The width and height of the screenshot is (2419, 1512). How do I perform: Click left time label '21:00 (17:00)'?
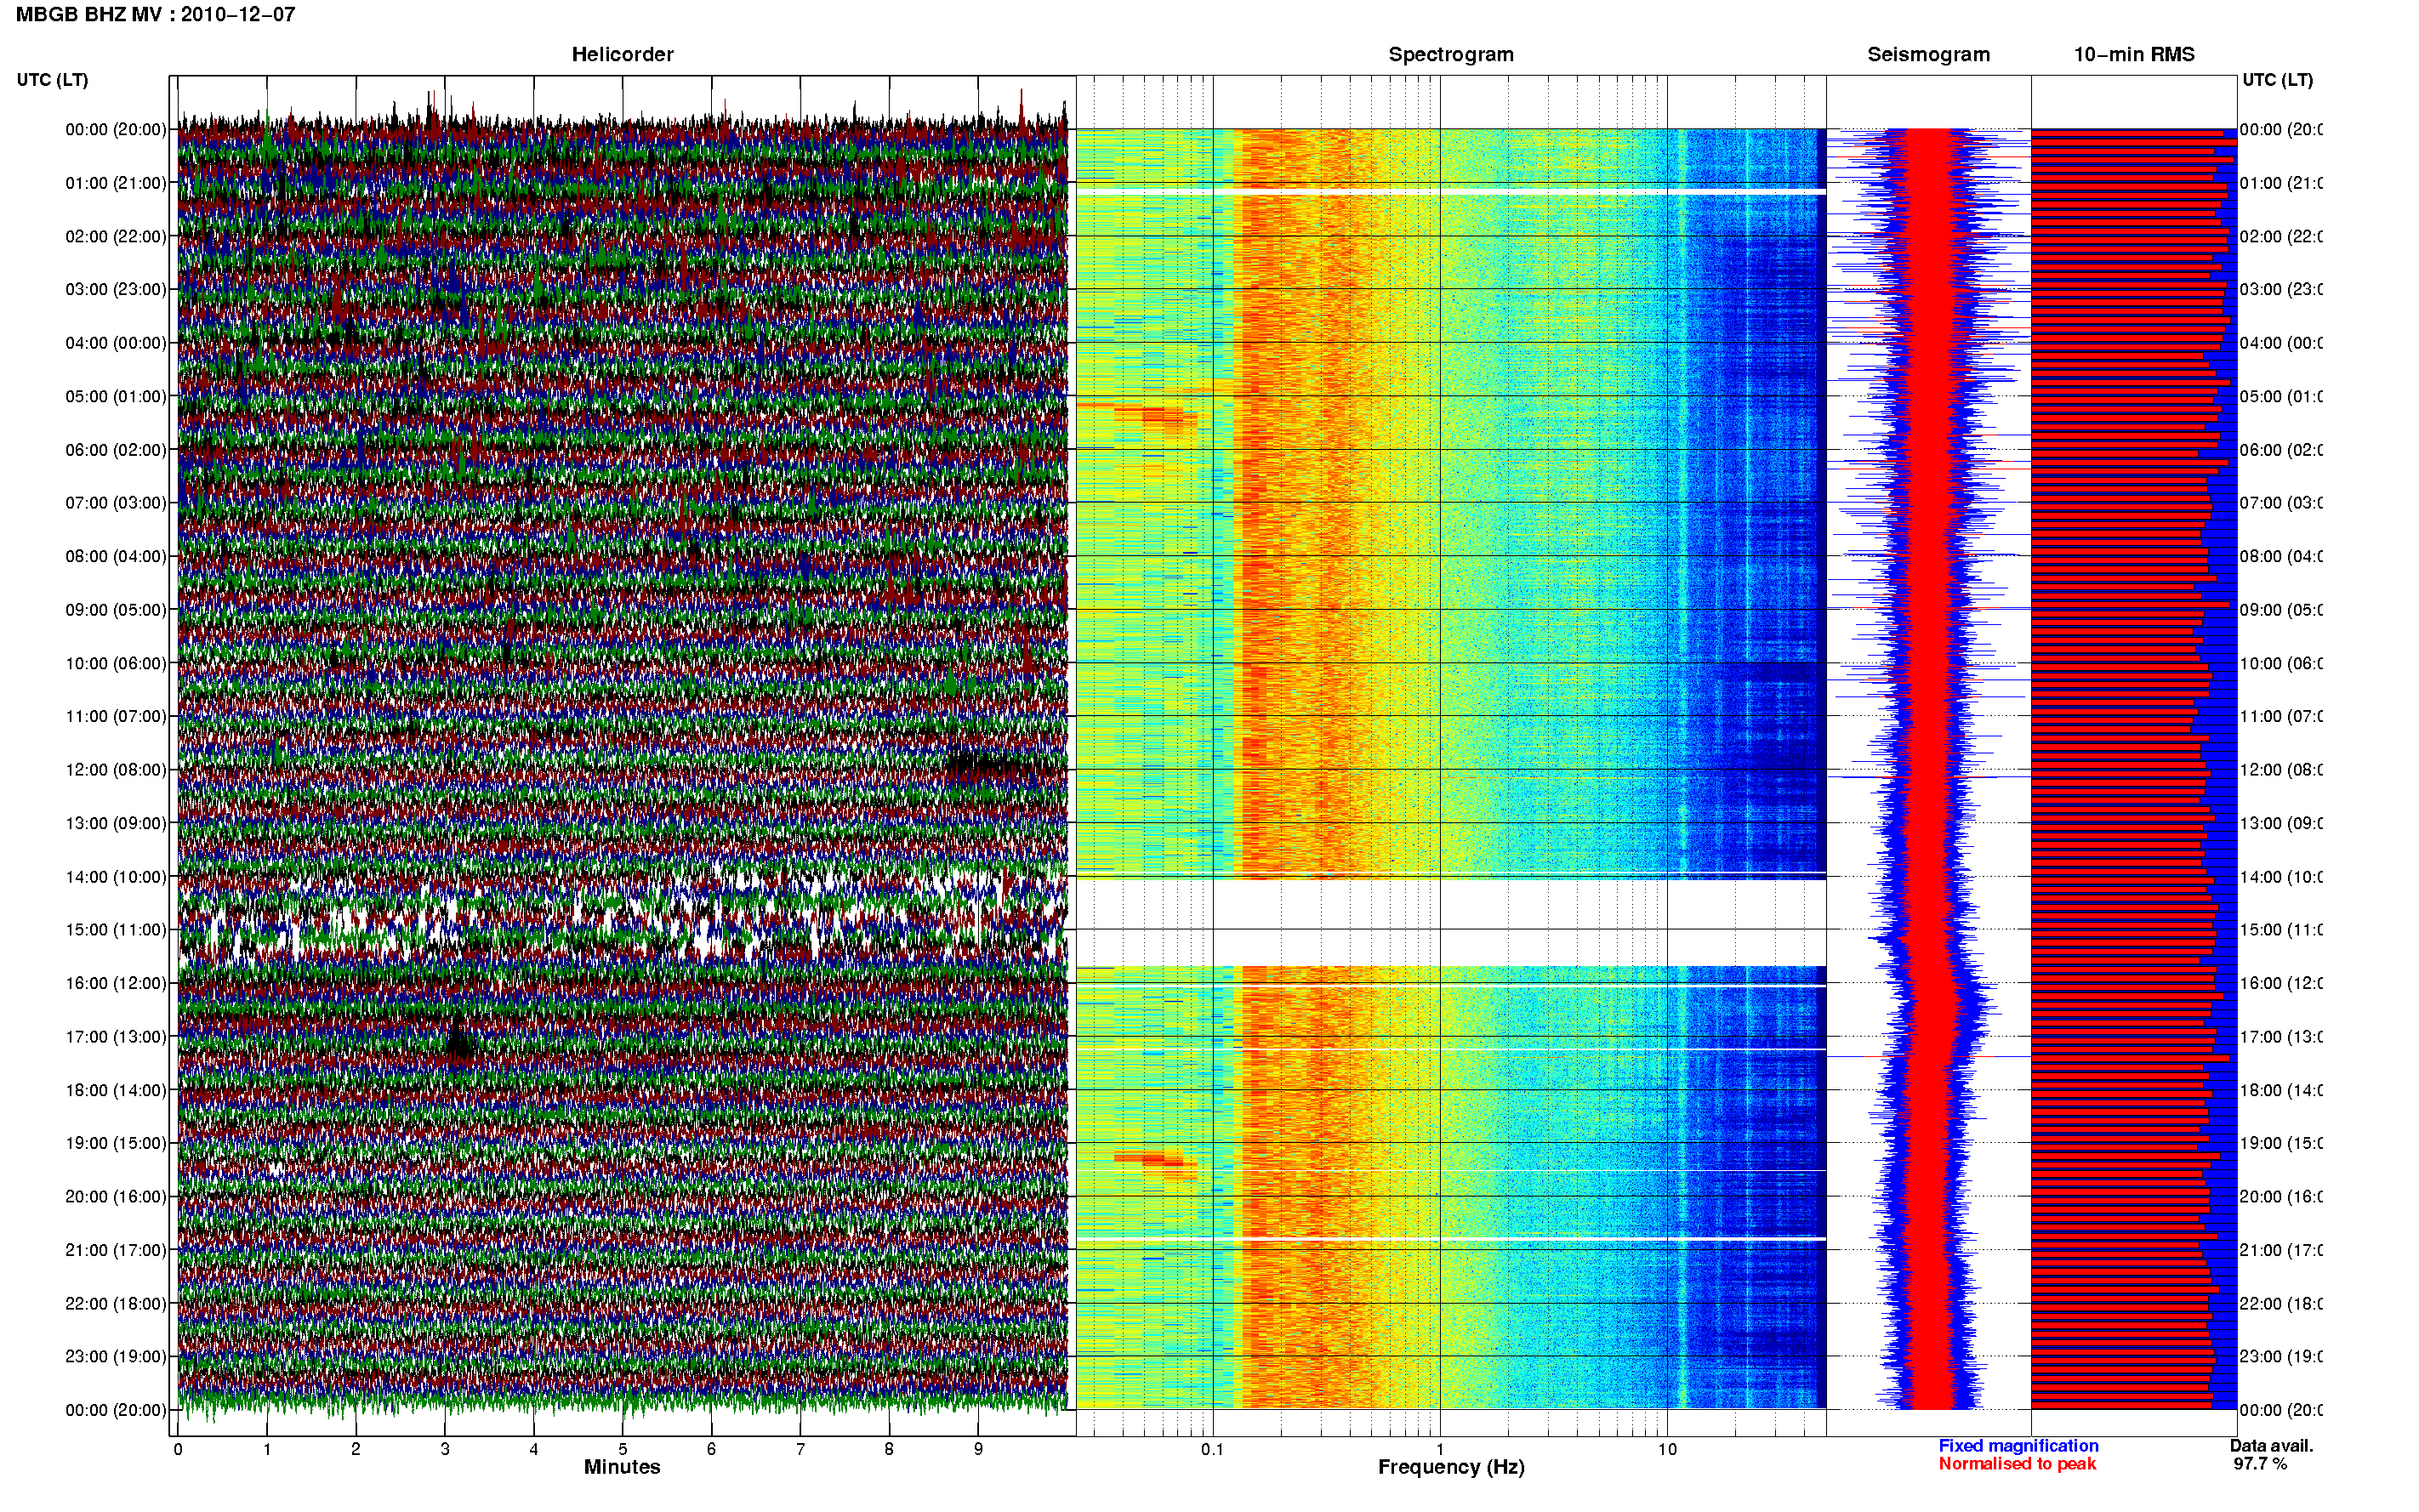[116, 1250]
